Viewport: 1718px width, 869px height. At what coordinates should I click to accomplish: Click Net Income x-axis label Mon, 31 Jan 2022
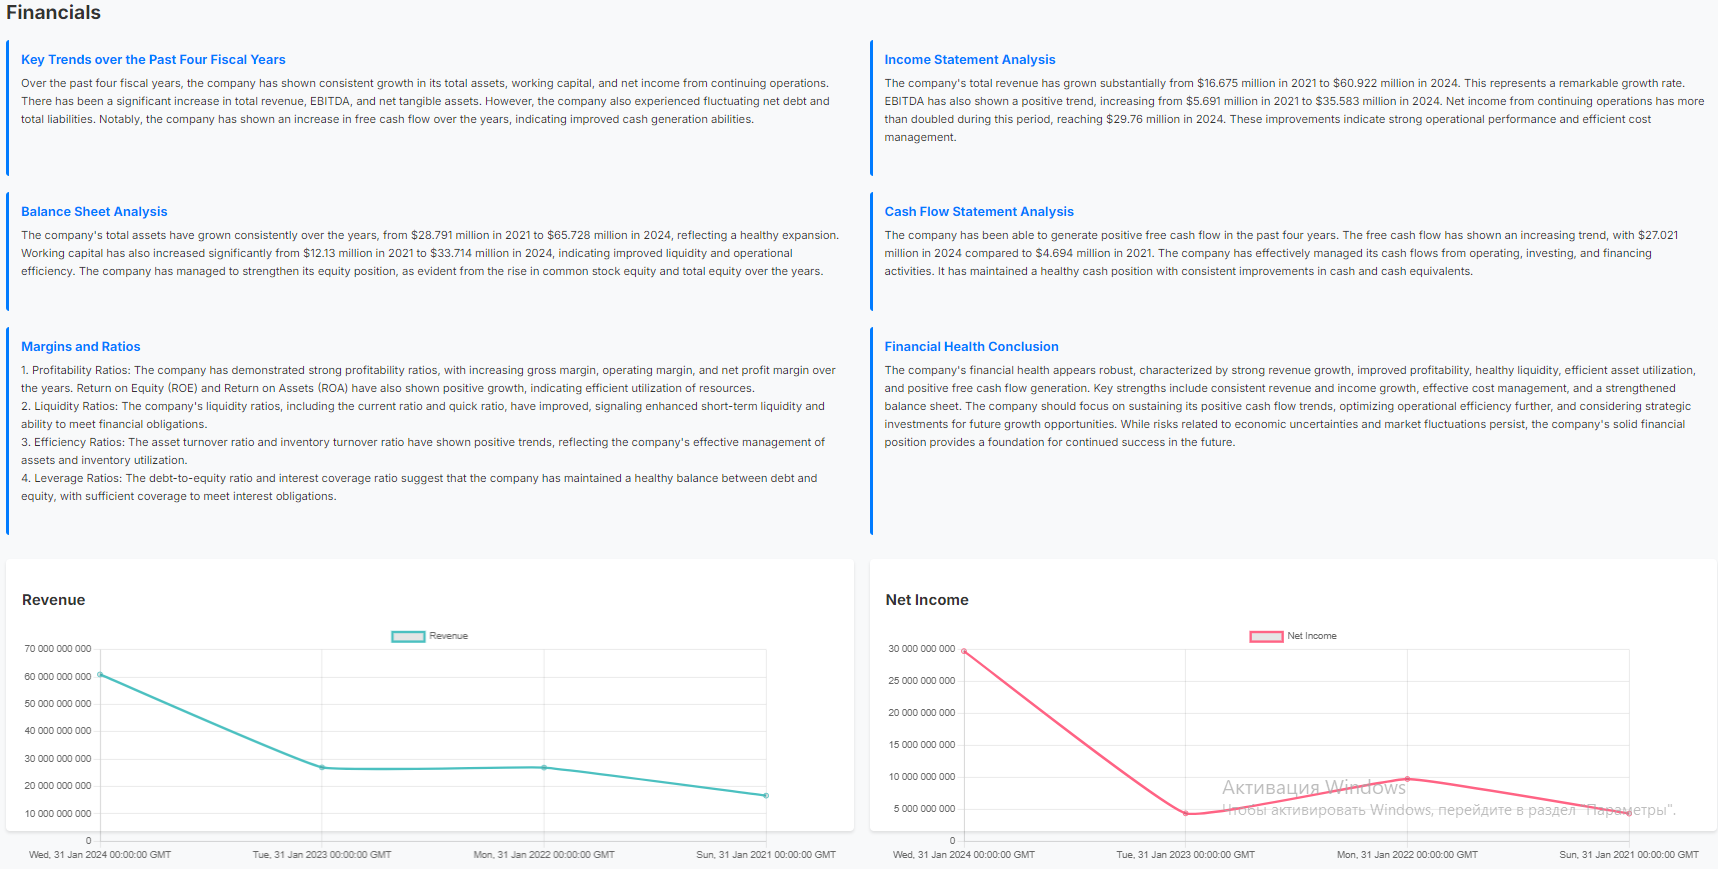tap(1407, 855)
